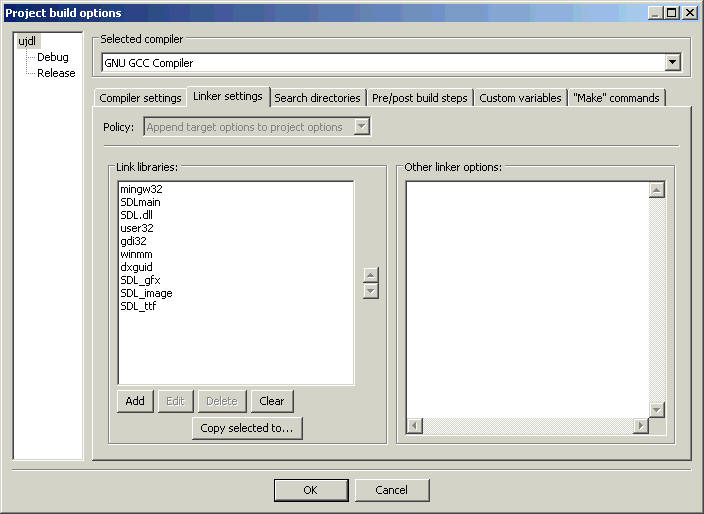The width and height of the screenshot is (704, 514).
Task: Switch to the Compiler settings tab
Action: pos(140,98)
